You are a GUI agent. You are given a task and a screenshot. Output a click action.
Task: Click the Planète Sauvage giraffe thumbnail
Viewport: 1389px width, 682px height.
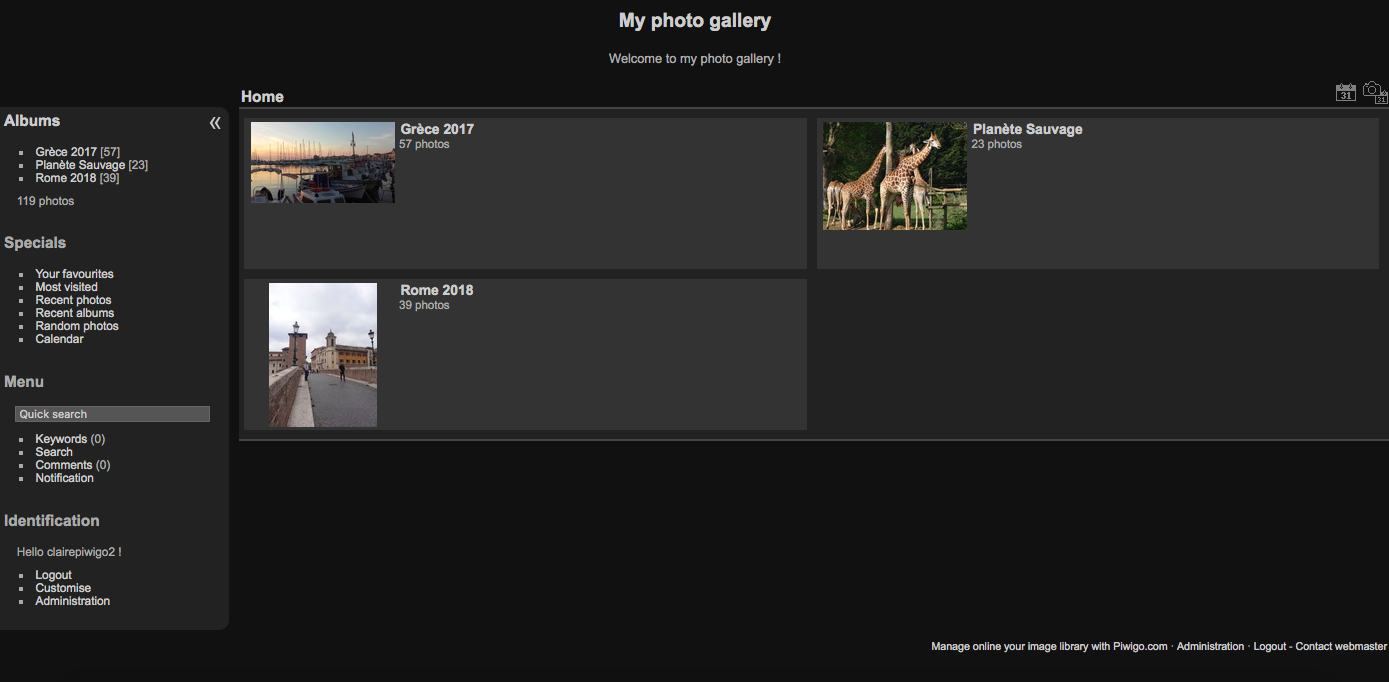893,174
